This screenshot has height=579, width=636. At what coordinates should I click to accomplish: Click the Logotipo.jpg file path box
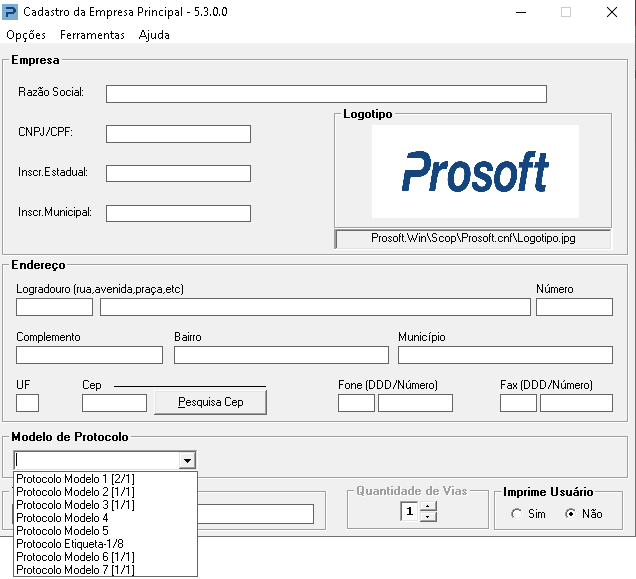click(x=473, y=239)
